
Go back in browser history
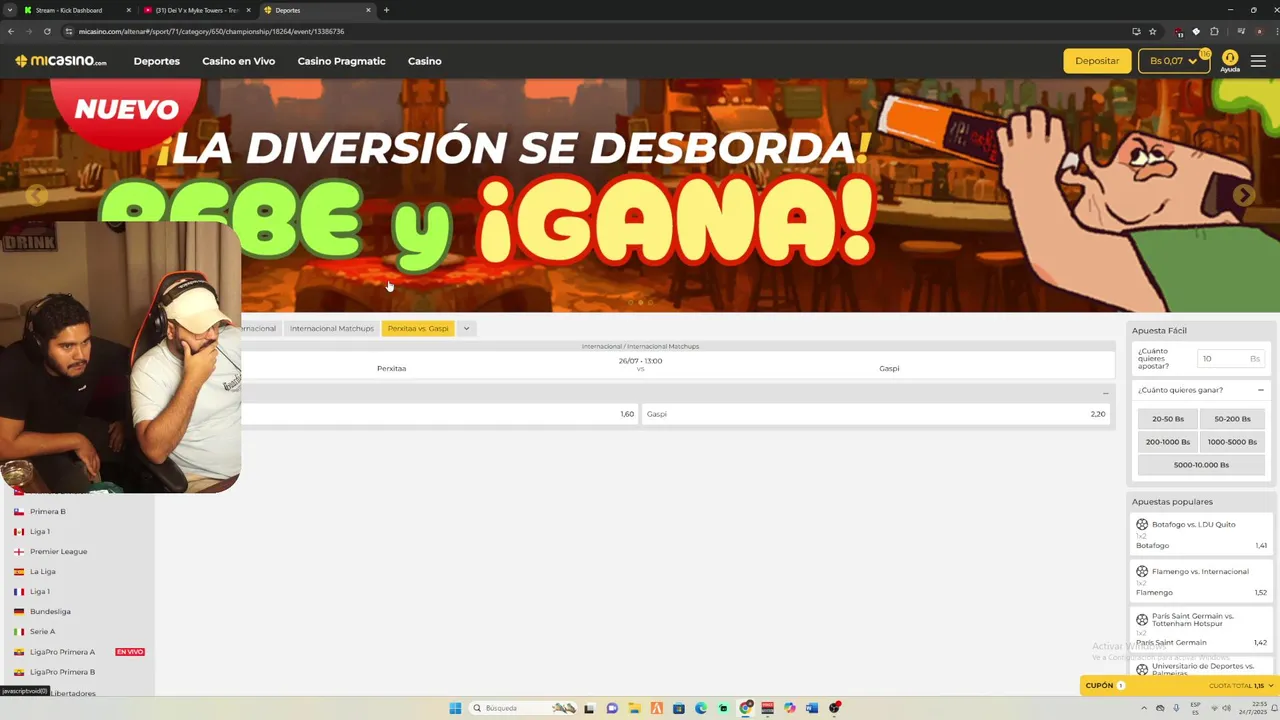click(x=11, y=31)
